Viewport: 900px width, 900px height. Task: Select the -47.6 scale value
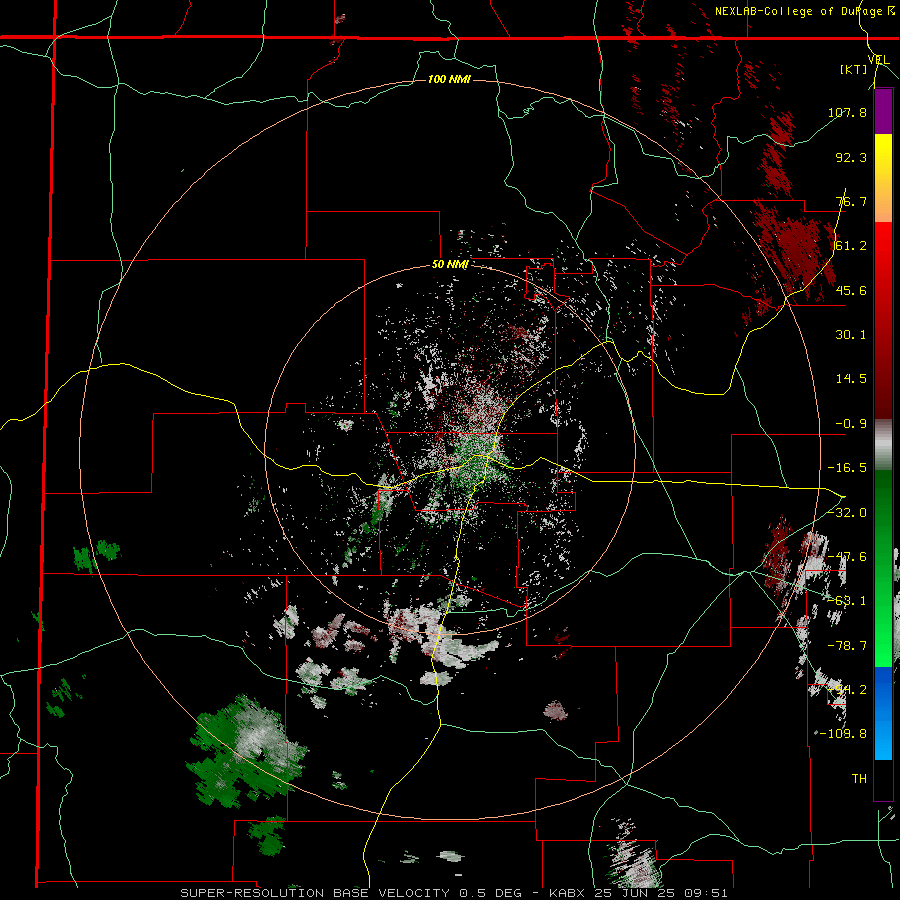847,557
